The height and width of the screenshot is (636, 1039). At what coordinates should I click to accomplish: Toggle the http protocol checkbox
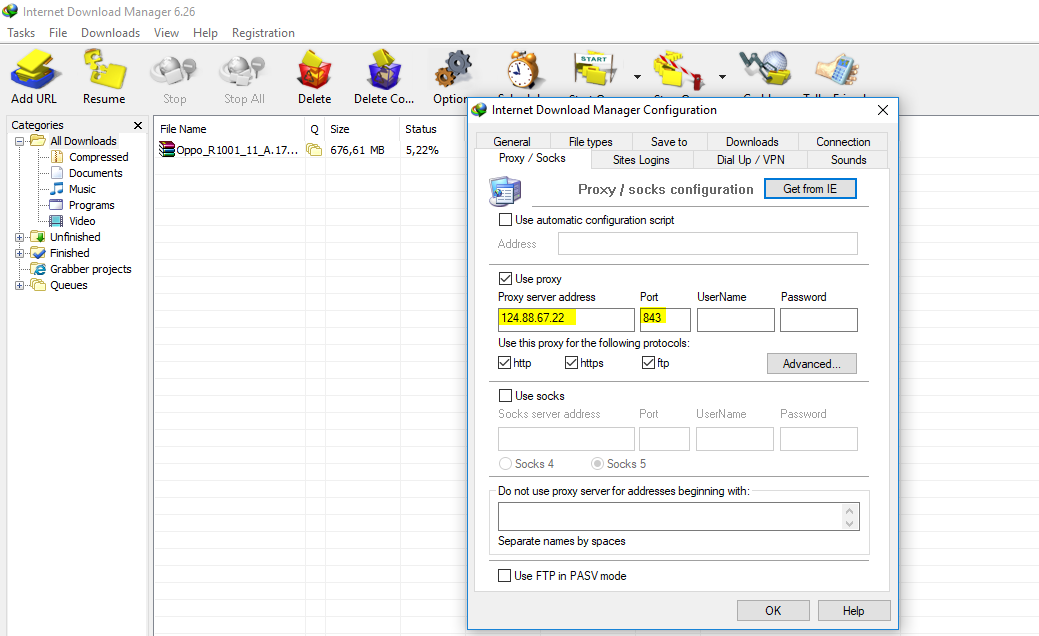click(x=504, y=362)
